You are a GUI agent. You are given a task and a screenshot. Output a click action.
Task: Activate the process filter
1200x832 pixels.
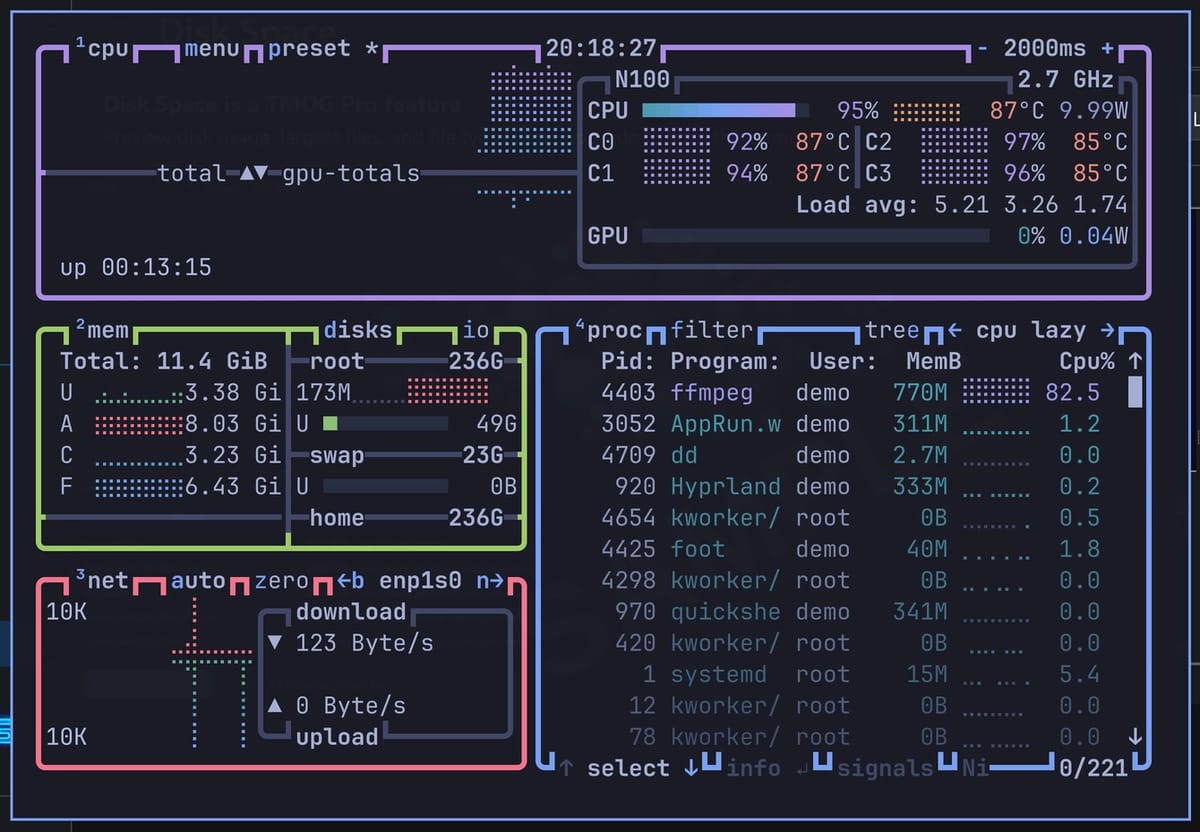[712, 330]
